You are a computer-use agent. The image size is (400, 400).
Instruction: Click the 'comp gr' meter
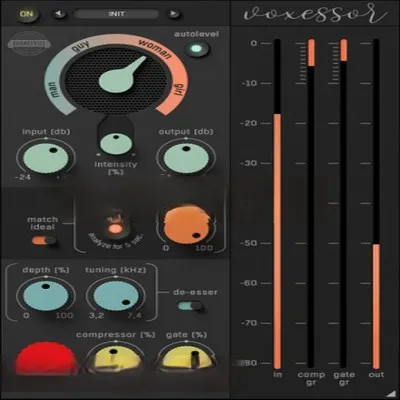pos(311,204)
